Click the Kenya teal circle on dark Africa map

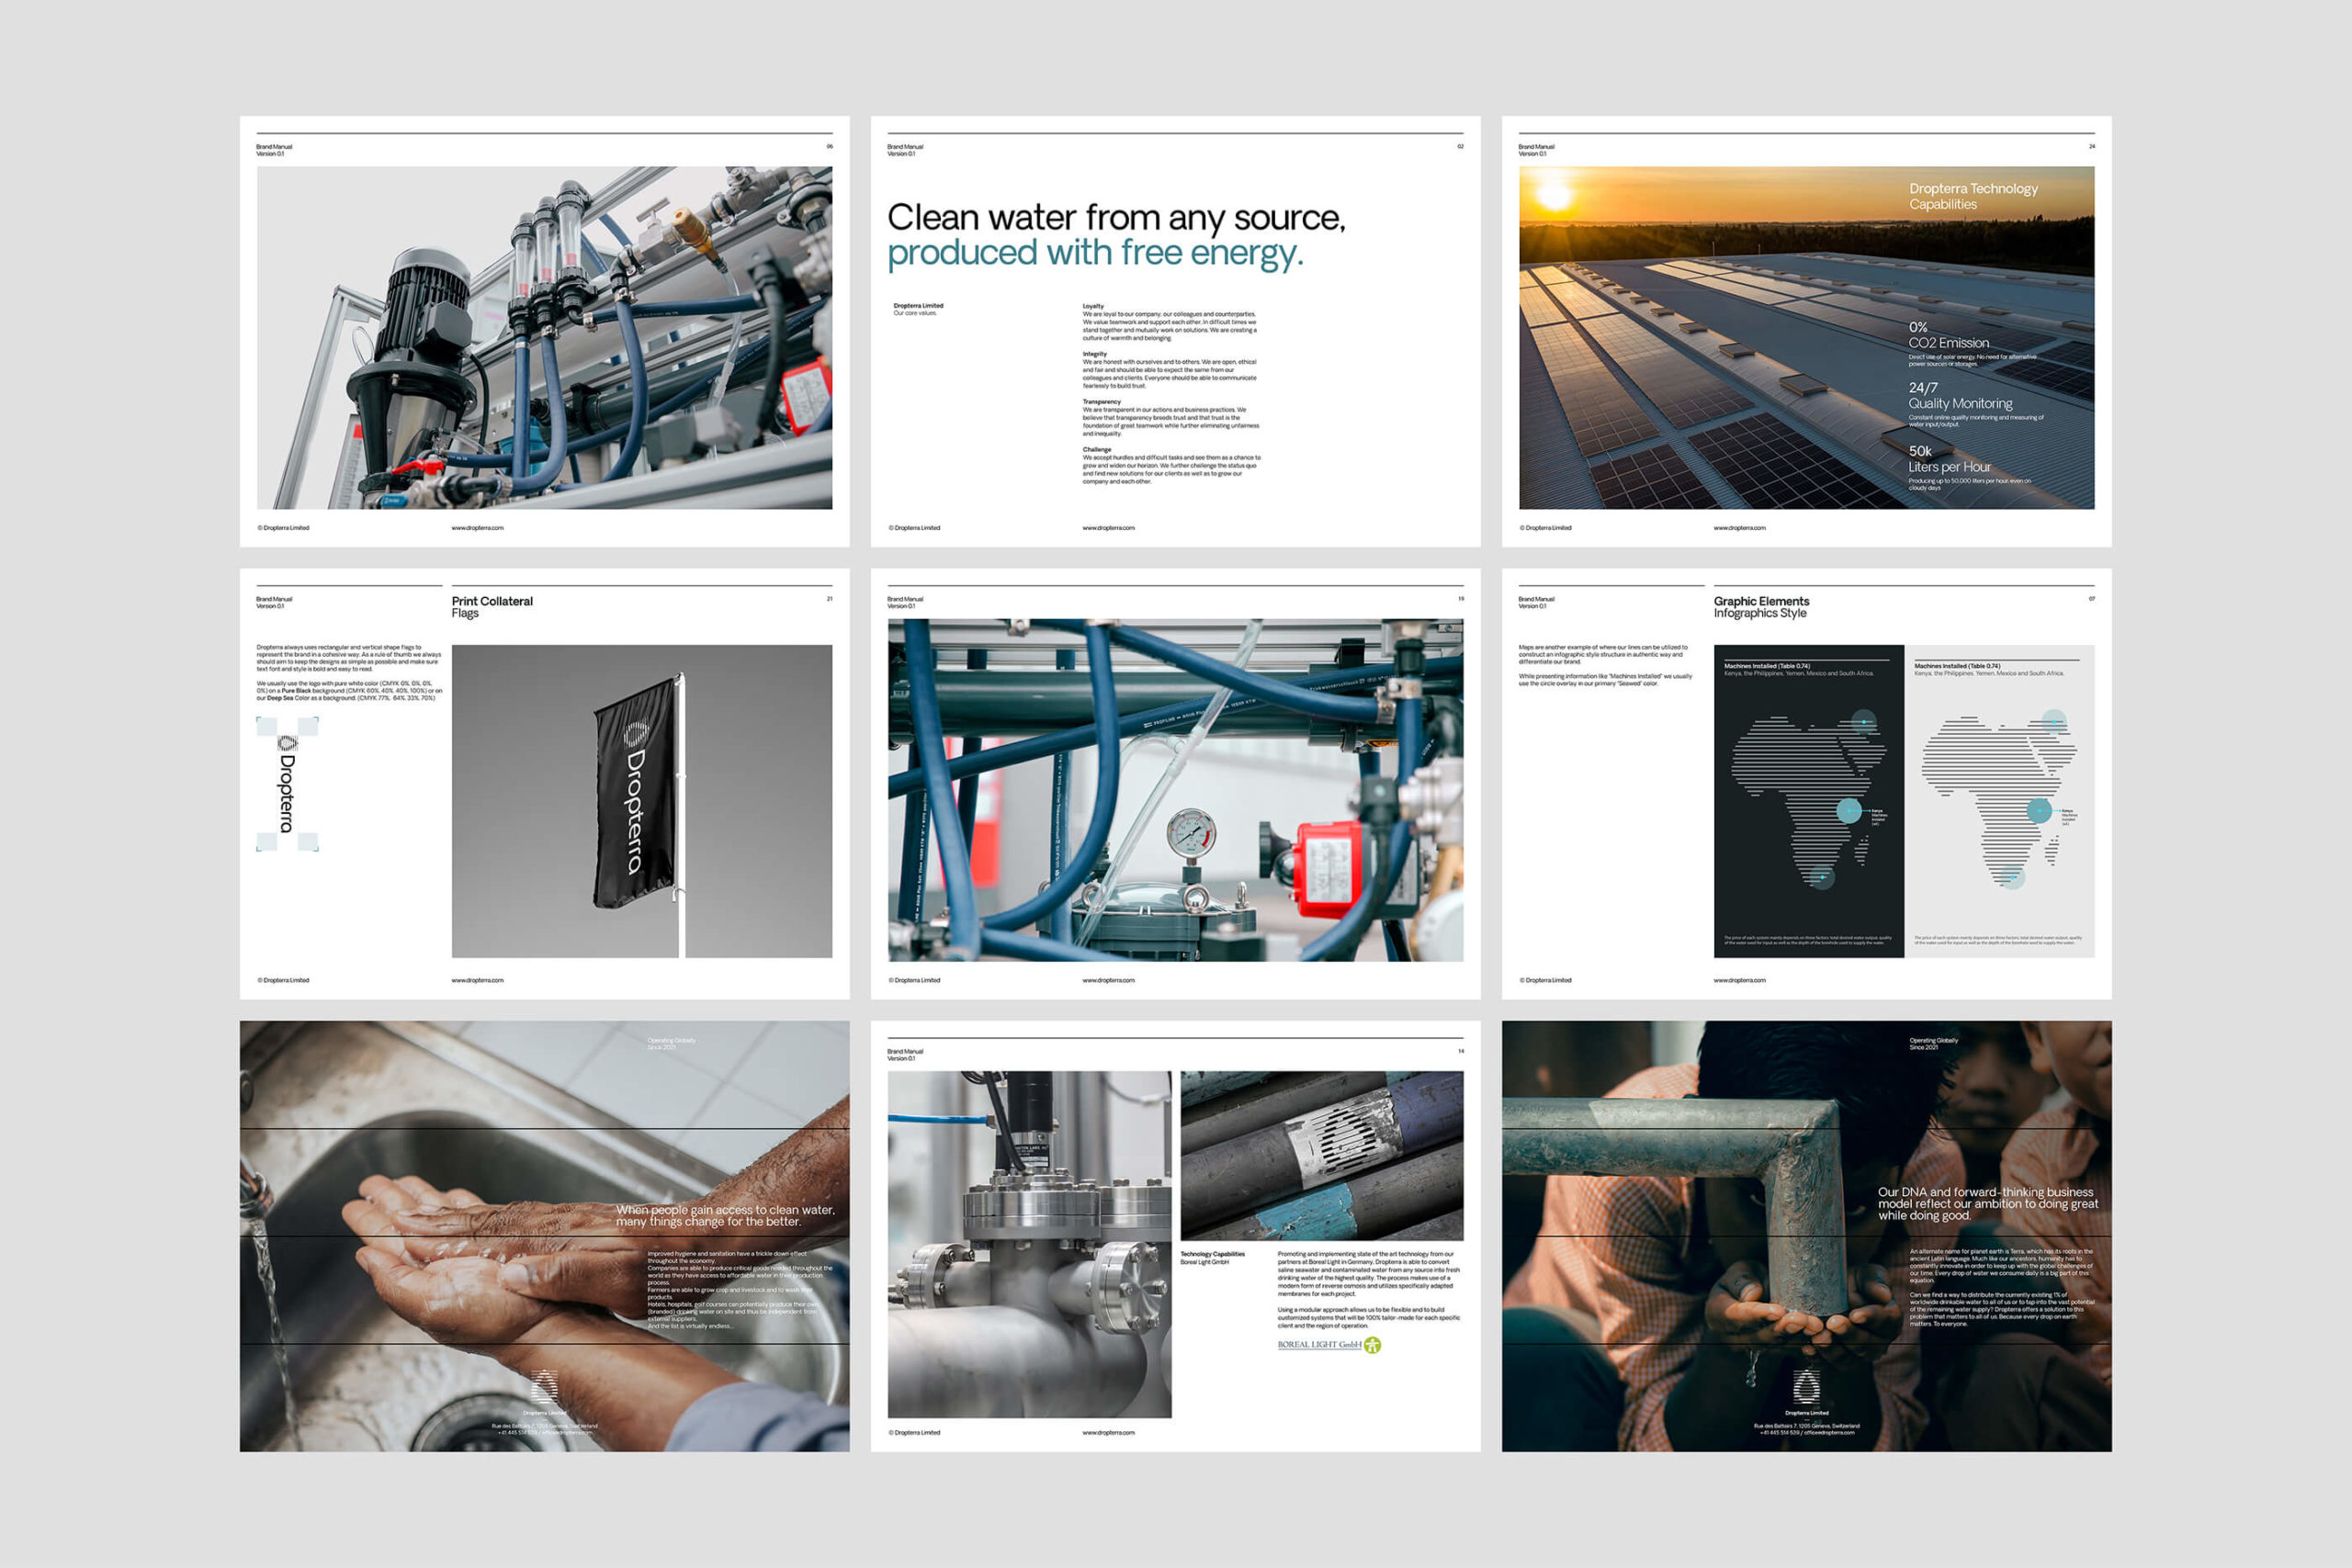pyautogui.click(x=1849, y=811)
